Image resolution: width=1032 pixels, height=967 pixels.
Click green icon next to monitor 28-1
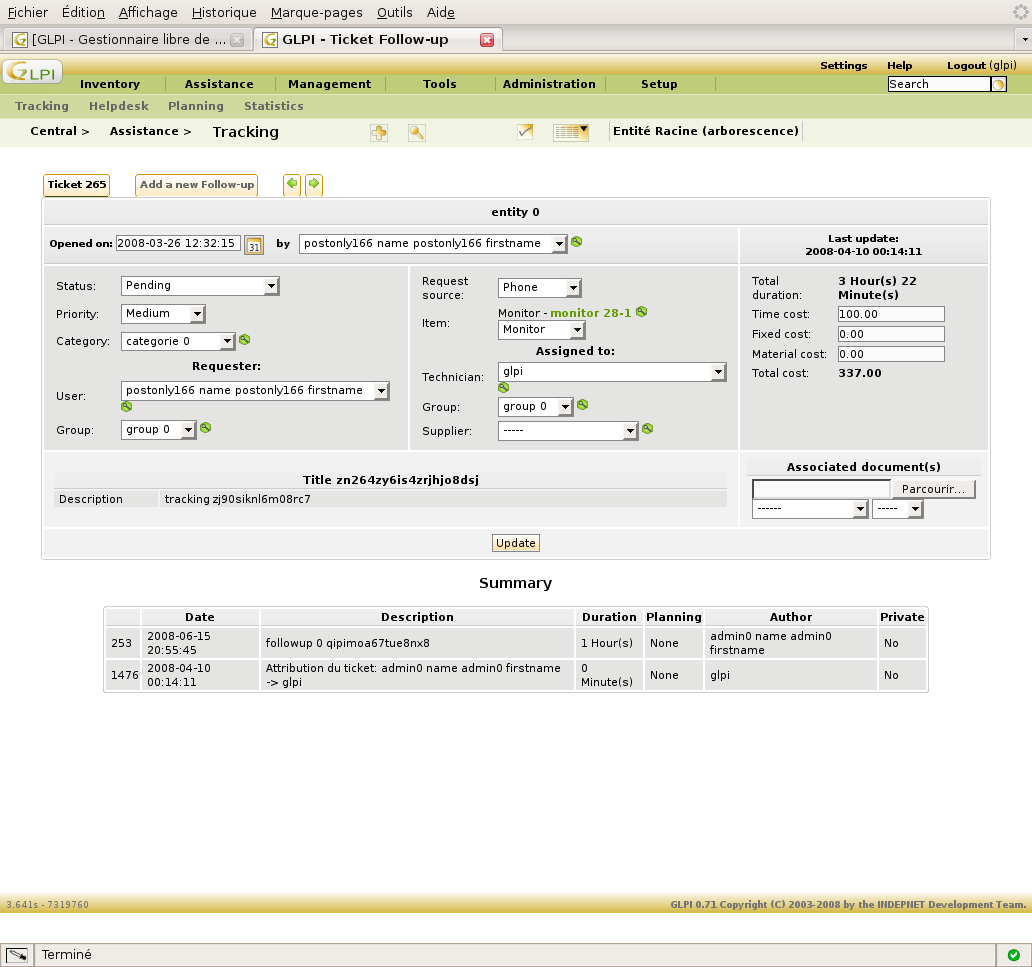[642, 311]
